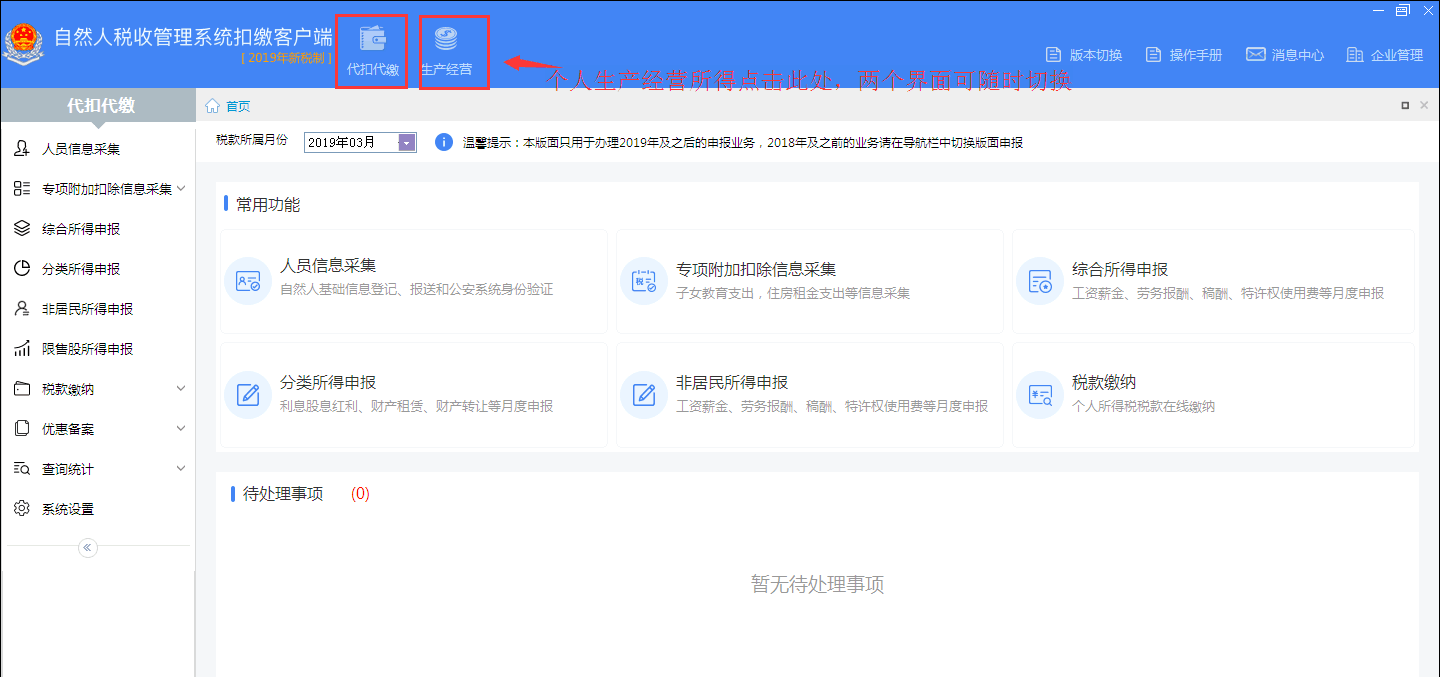
Task: Click the list icon beside 专项附加扣除信息采集 in sidebar
Action: (x=22, y=189)
